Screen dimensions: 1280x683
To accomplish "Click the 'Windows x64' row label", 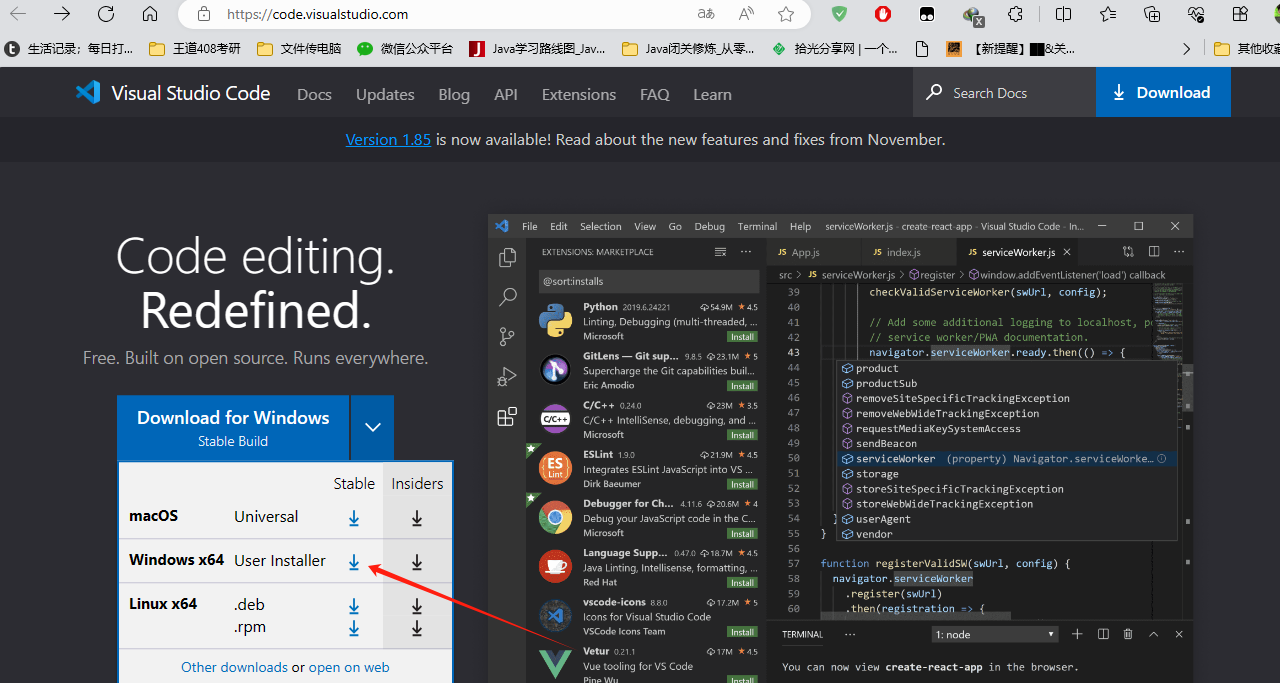I will point(176,560).
